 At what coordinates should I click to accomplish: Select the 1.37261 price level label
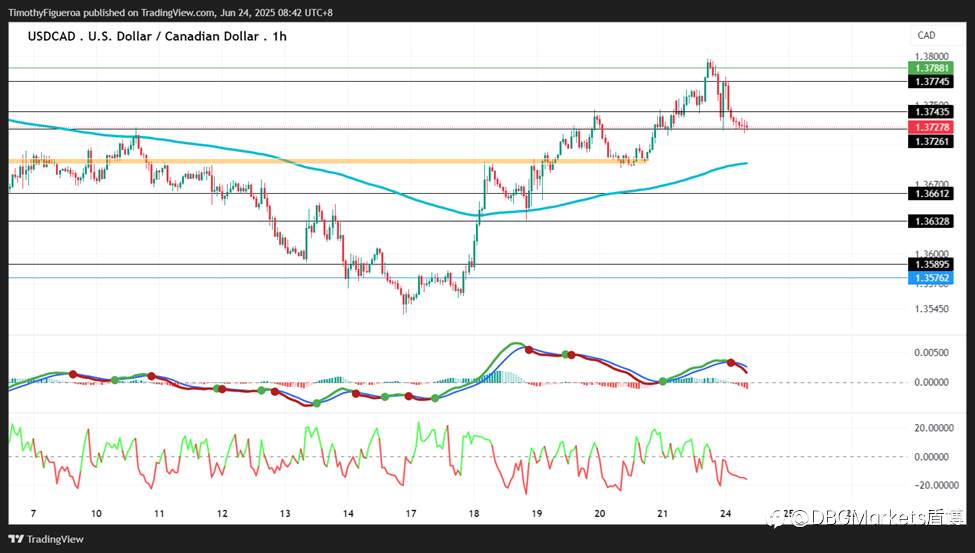click(931, 142)
